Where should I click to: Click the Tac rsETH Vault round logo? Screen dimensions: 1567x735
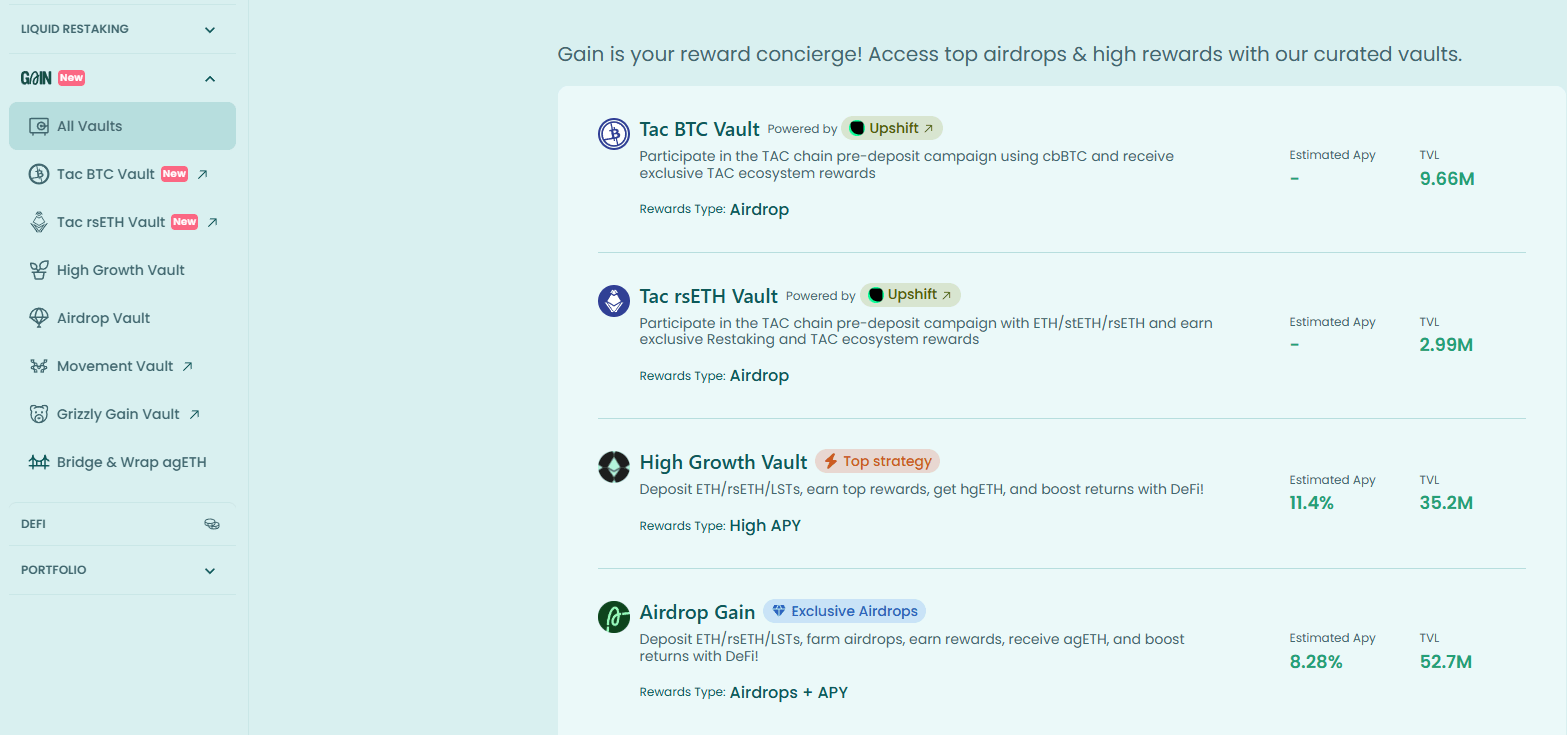614,301
